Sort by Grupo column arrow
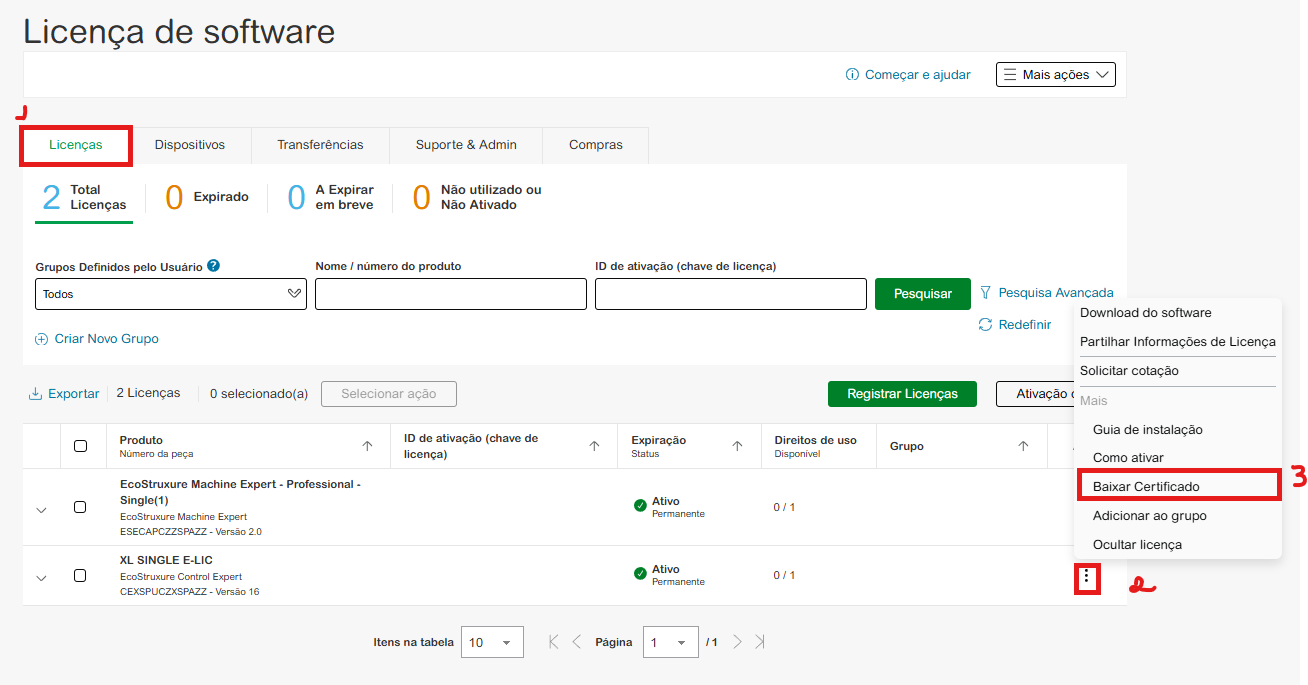1308x685 pixels. (1023, 446)
